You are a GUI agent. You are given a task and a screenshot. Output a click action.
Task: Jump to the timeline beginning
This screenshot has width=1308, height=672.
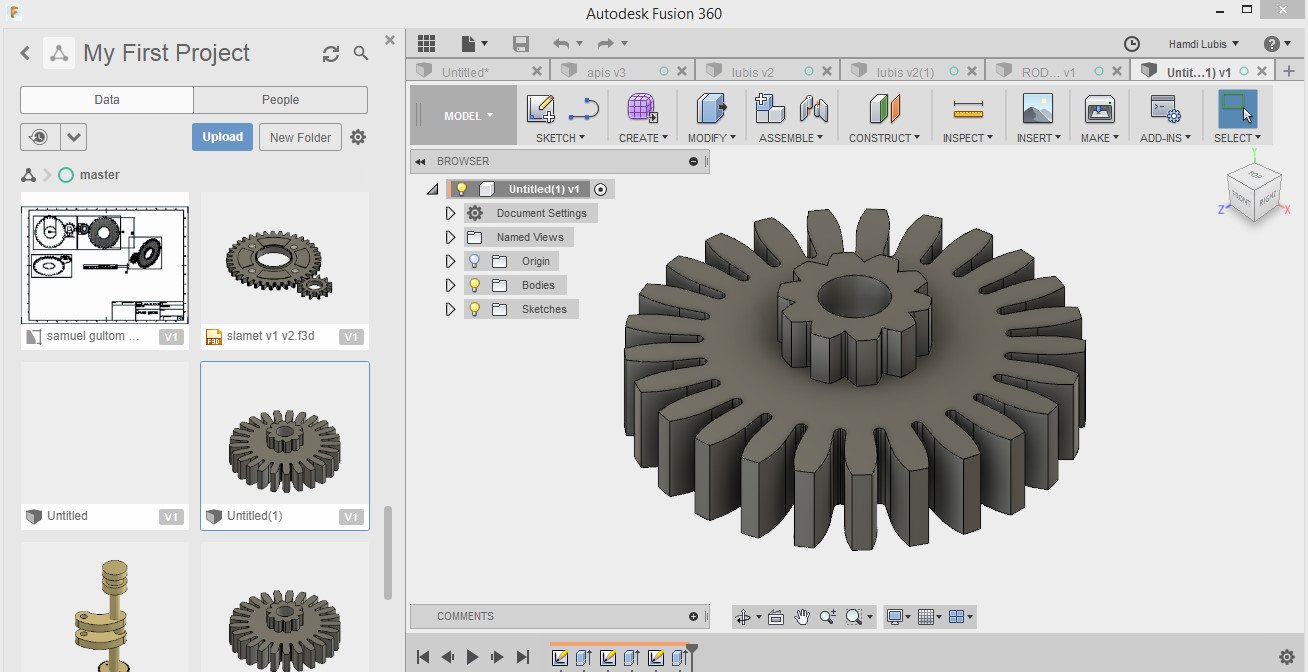[423, 657]
